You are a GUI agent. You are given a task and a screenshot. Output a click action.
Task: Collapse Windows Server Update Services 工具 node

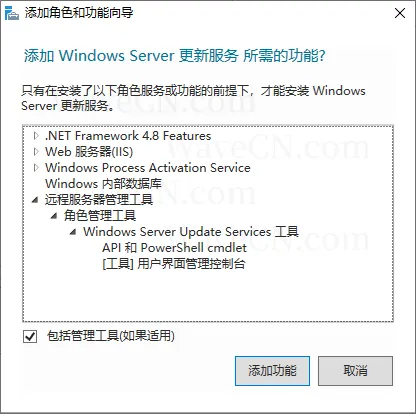click(x=73, y=232)
